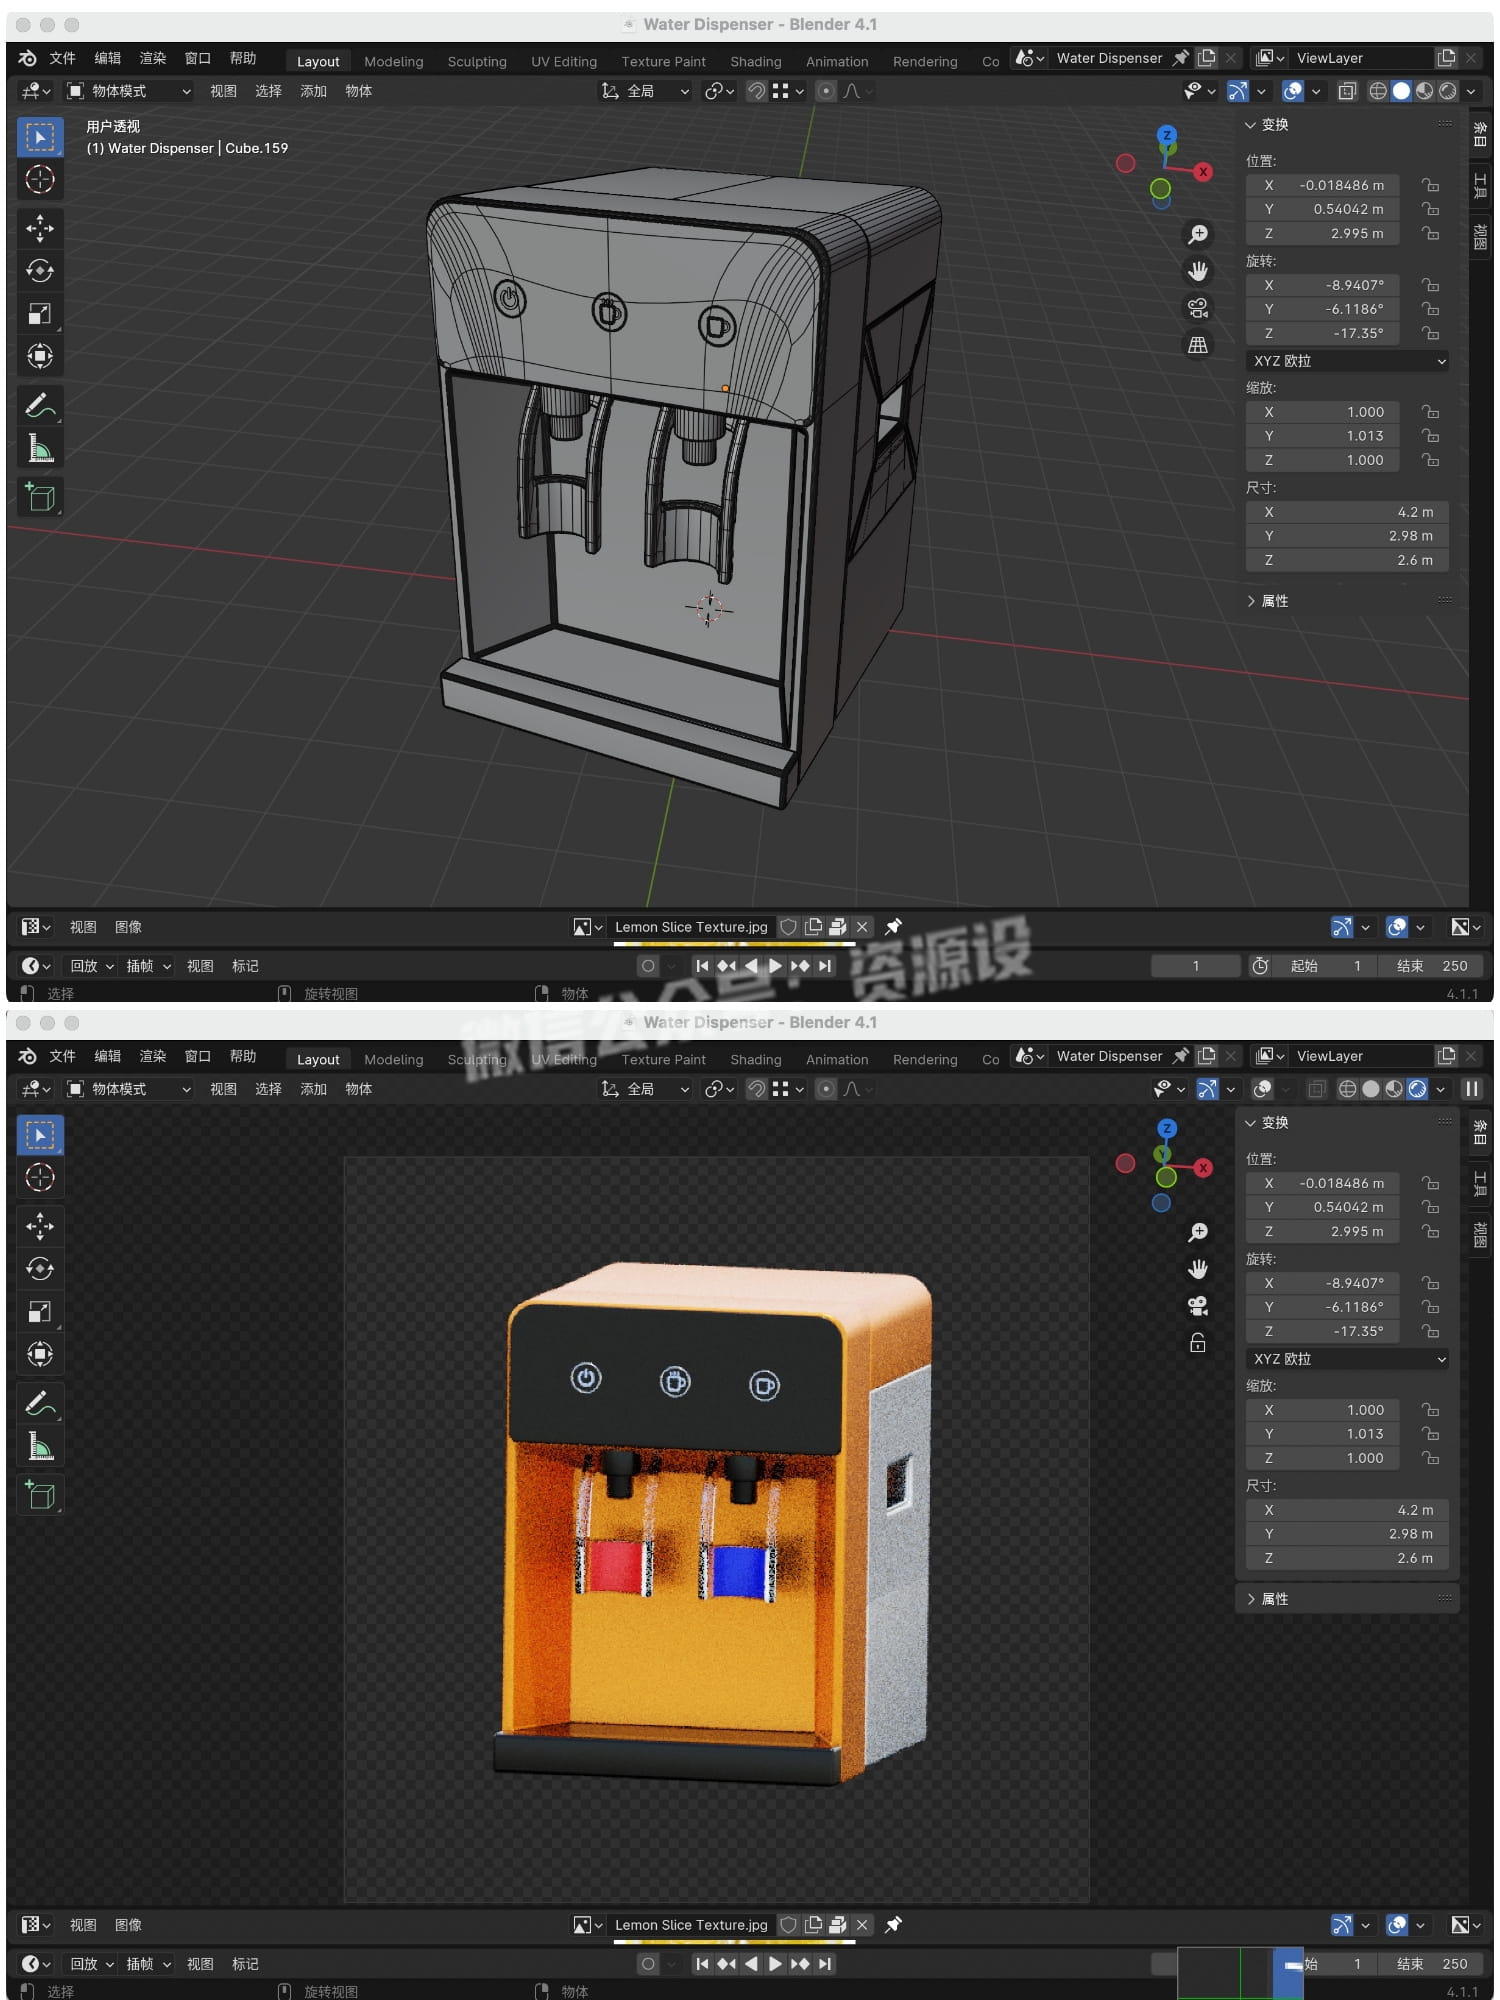Image resolution: width=1500 pixels, height=2000 pixels.
Task: Select the Add Cube tool in top window
Action: click(x=40, y=497)
